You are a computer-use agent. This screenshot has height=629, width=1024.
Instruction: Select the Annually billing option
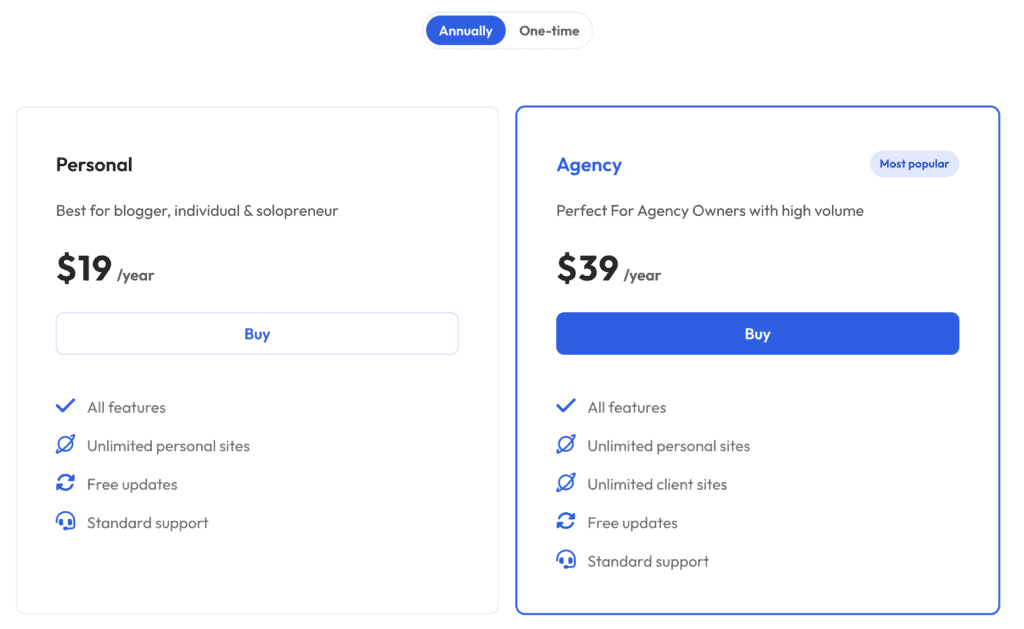465,30
